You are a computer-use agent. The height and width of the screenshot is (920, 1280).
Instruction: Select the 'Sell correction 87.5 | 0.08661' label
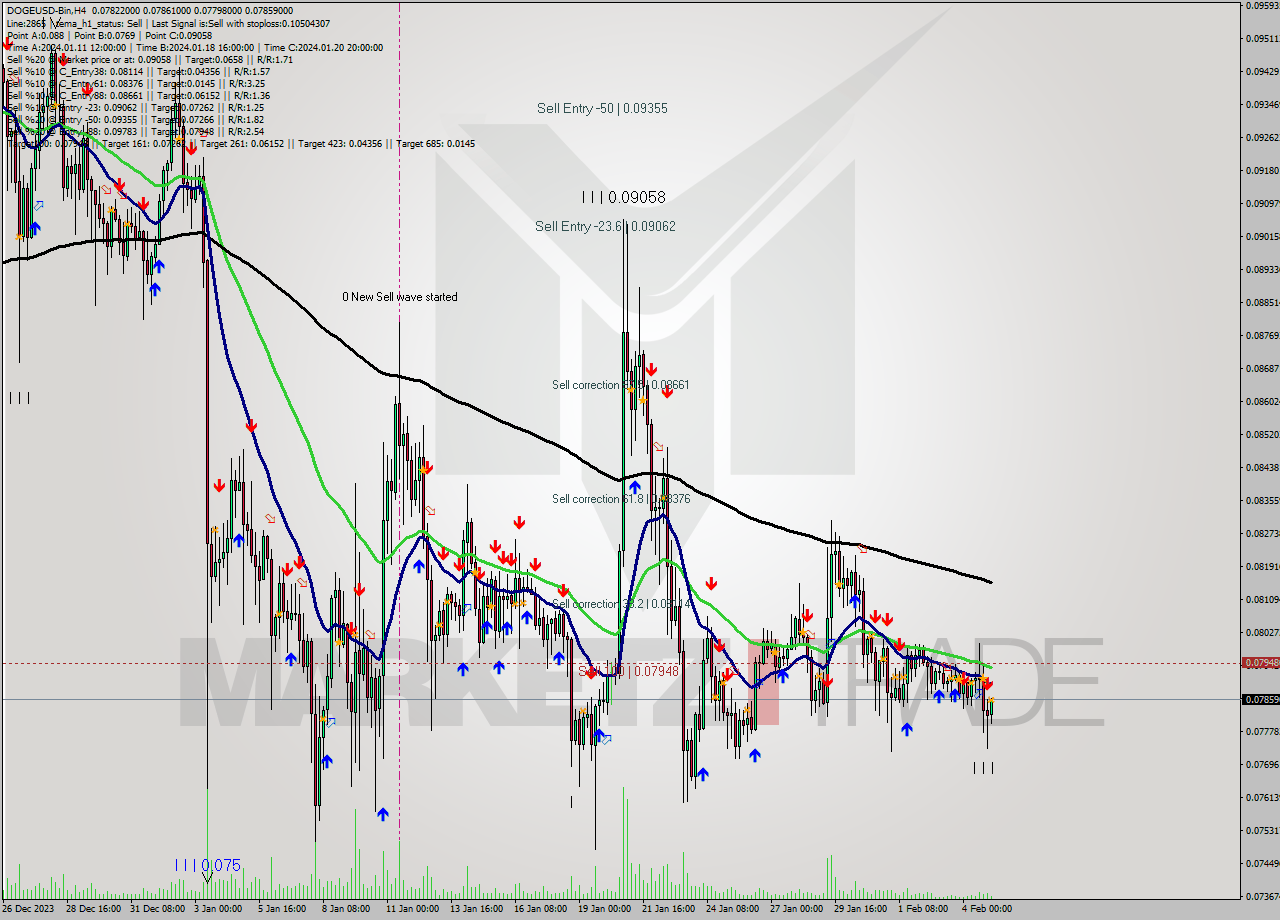coord(621,384)
